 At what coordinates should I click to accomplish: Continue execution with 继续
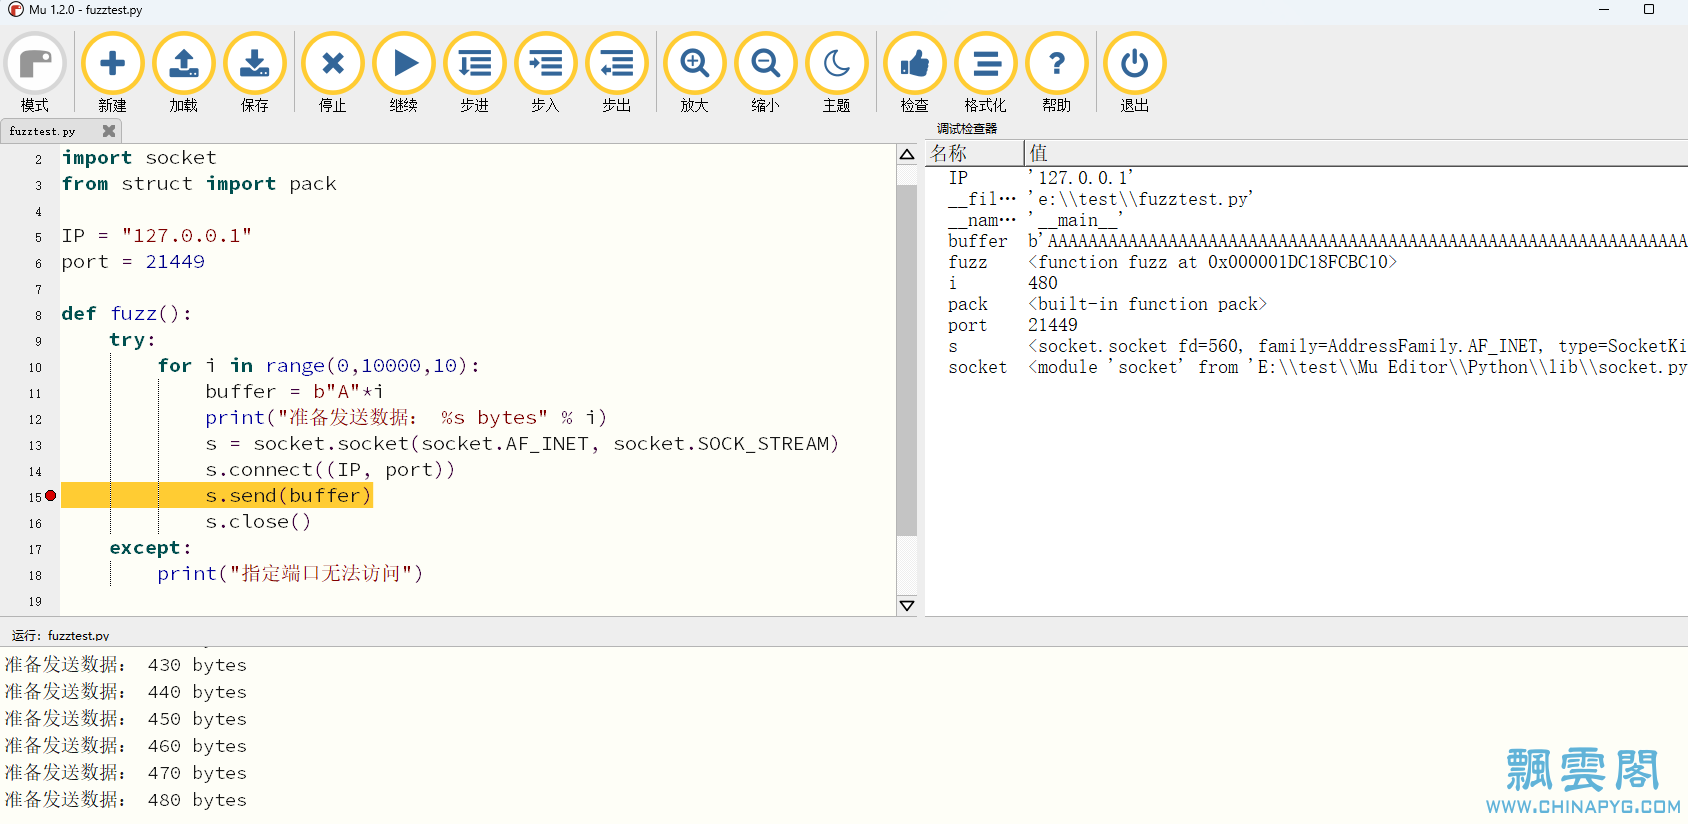click(403, 72)
